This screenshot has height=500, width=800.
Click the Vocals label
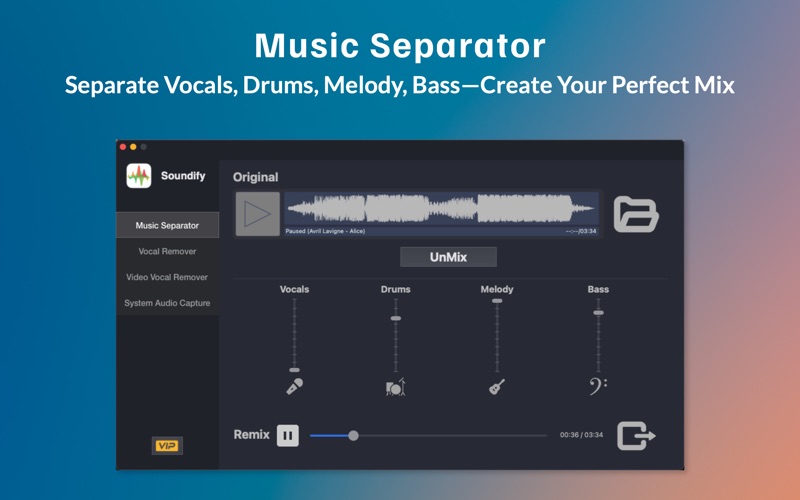click(294, 289)
